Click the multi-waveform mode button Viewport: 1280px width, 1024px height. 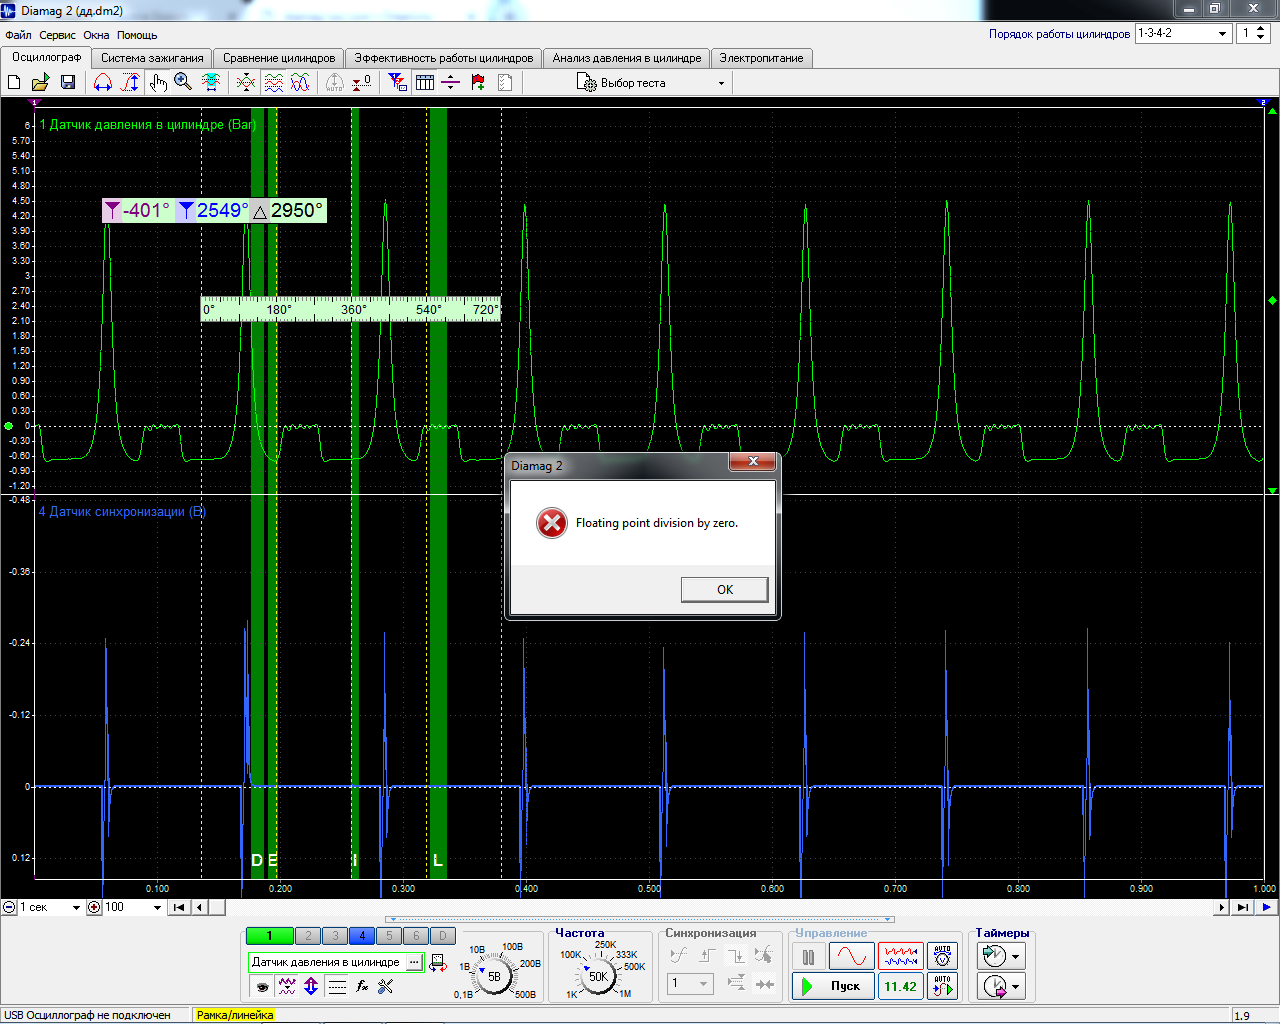click(900, 957)
